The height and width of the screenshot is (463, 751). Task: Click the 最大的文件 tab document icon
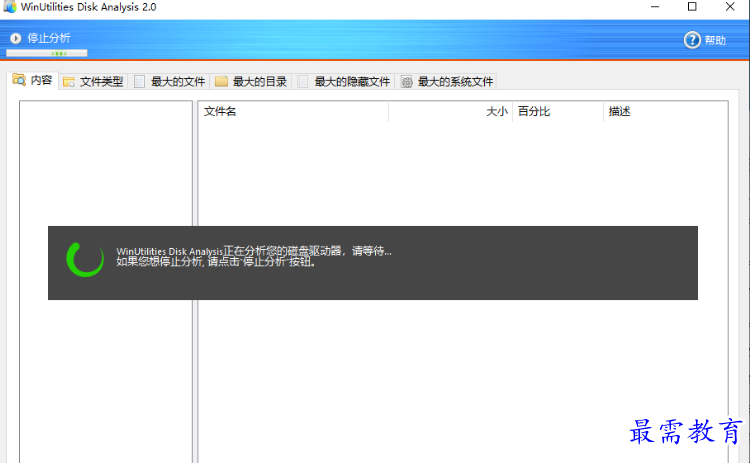click(x=139, y=82)
